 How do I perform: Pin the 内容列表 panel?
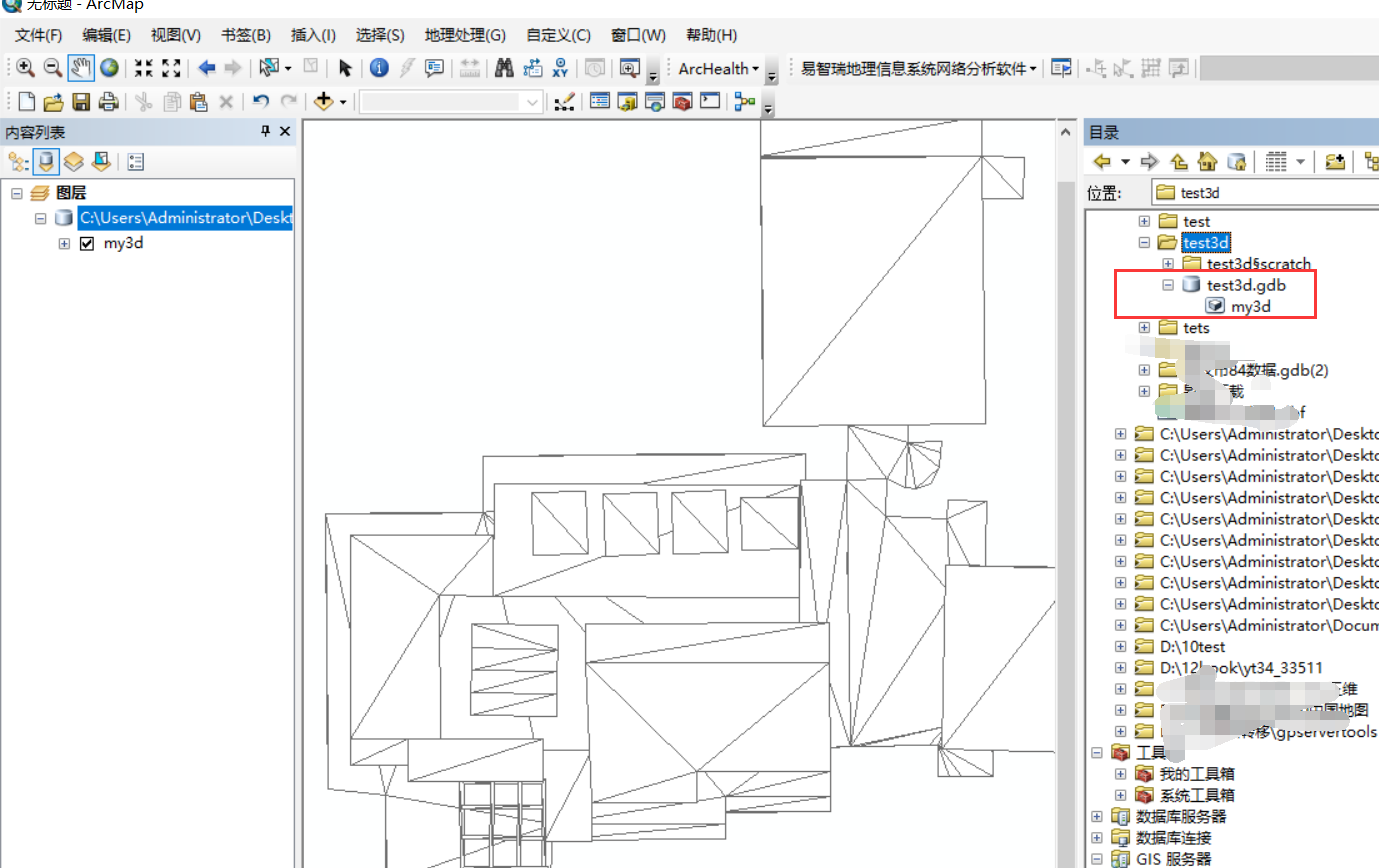click(x=266, y=131)
